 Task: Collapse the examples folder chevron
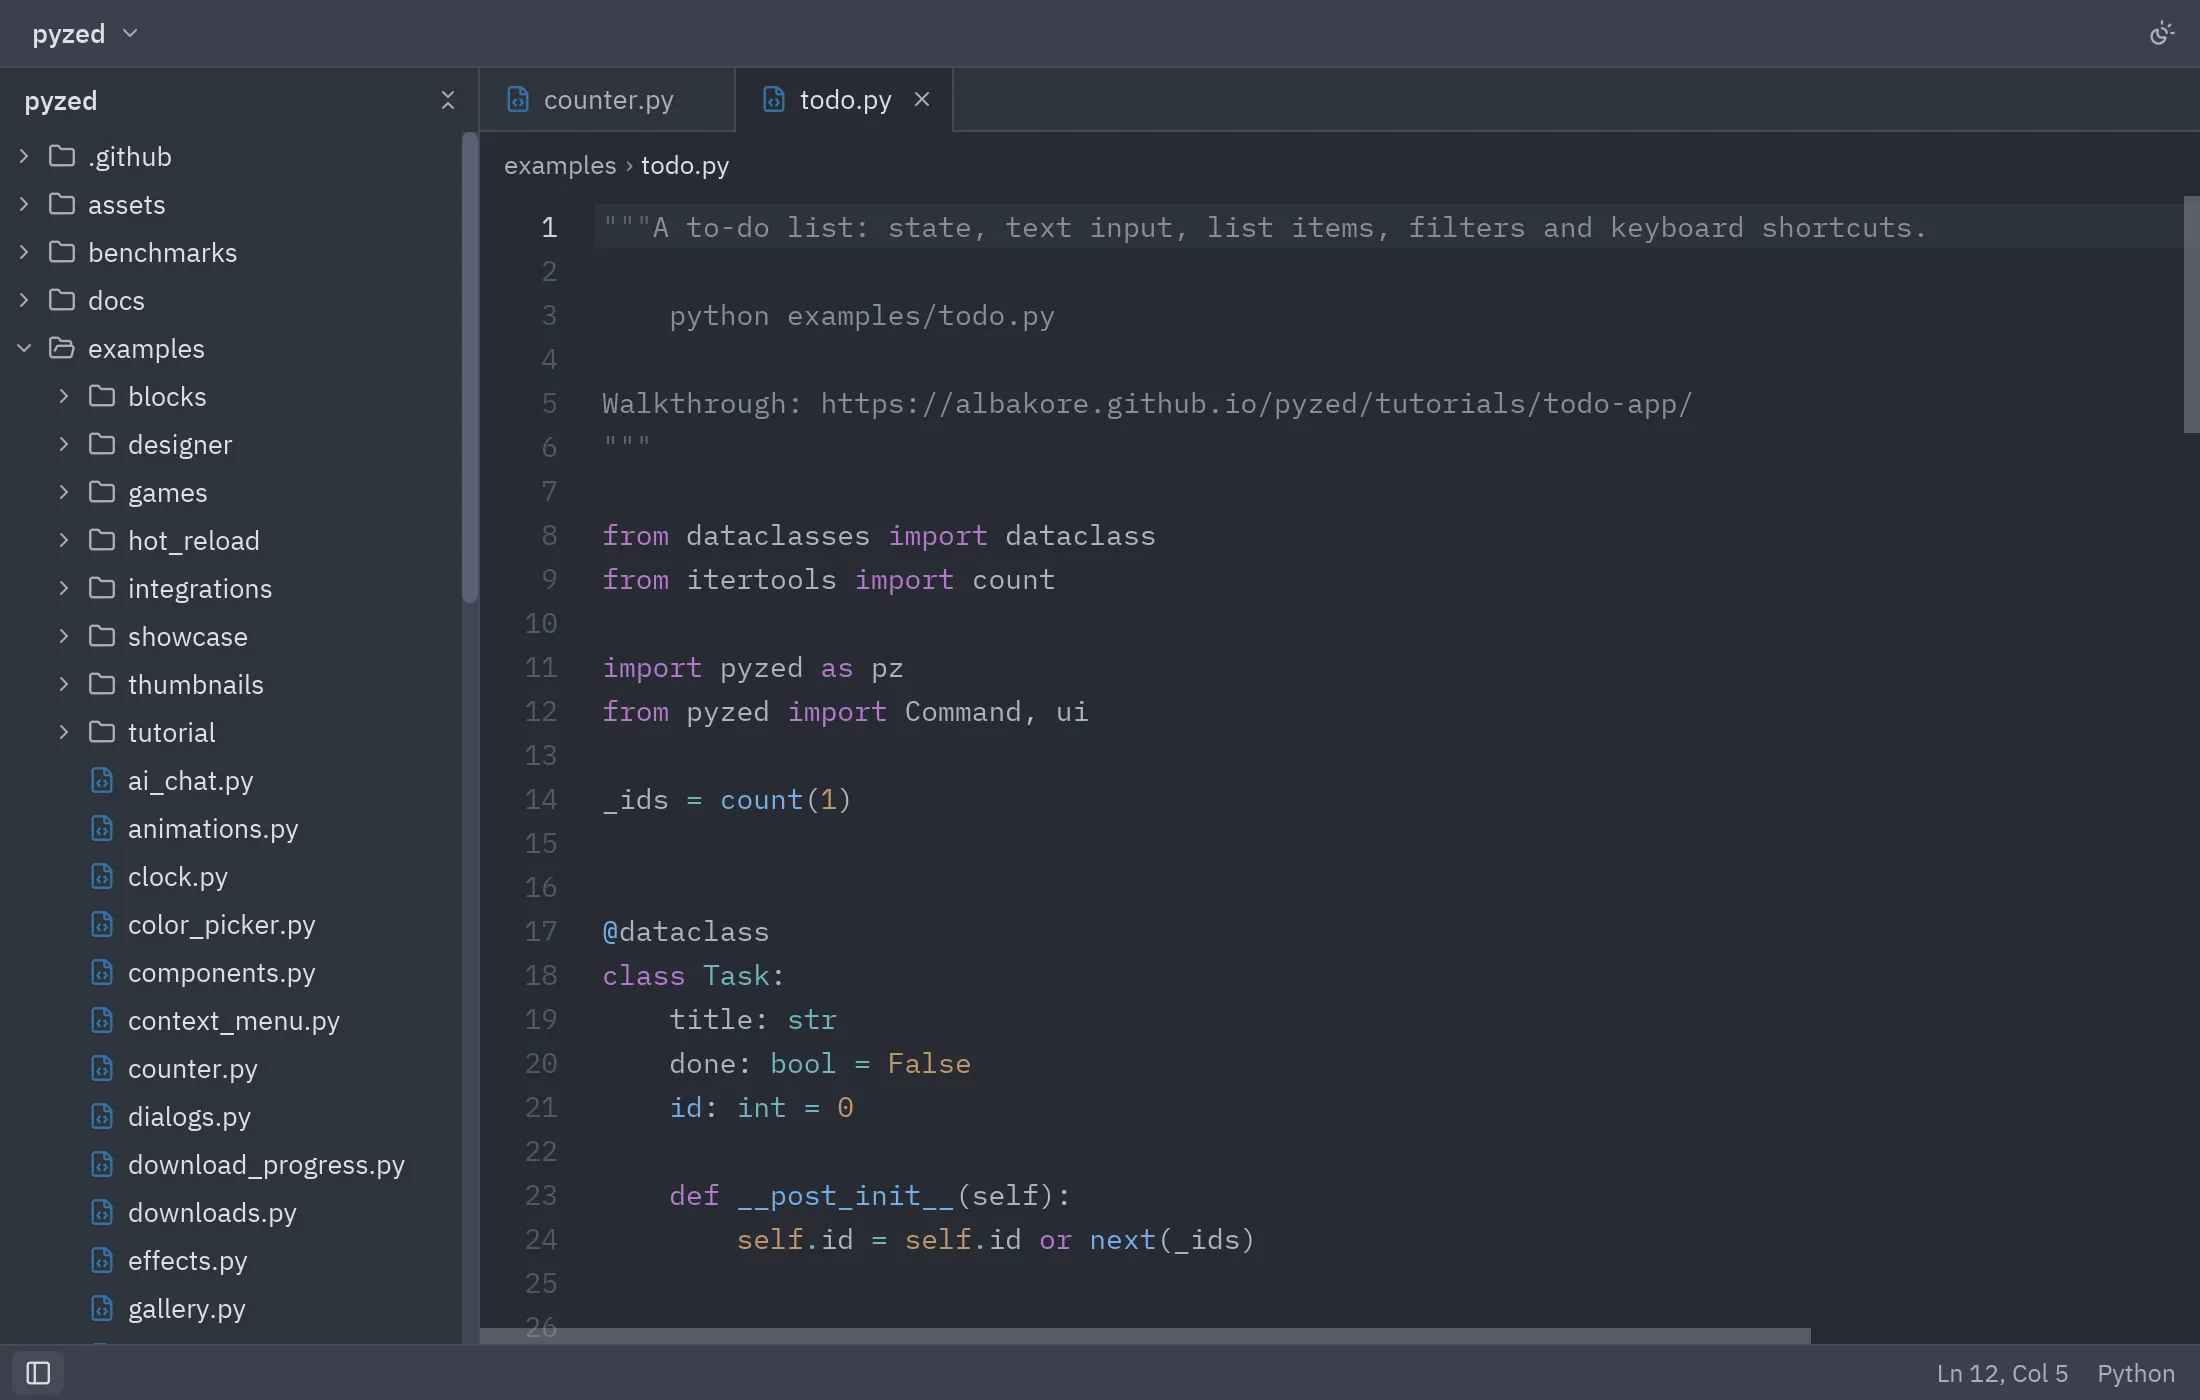[x=24, y=348]
